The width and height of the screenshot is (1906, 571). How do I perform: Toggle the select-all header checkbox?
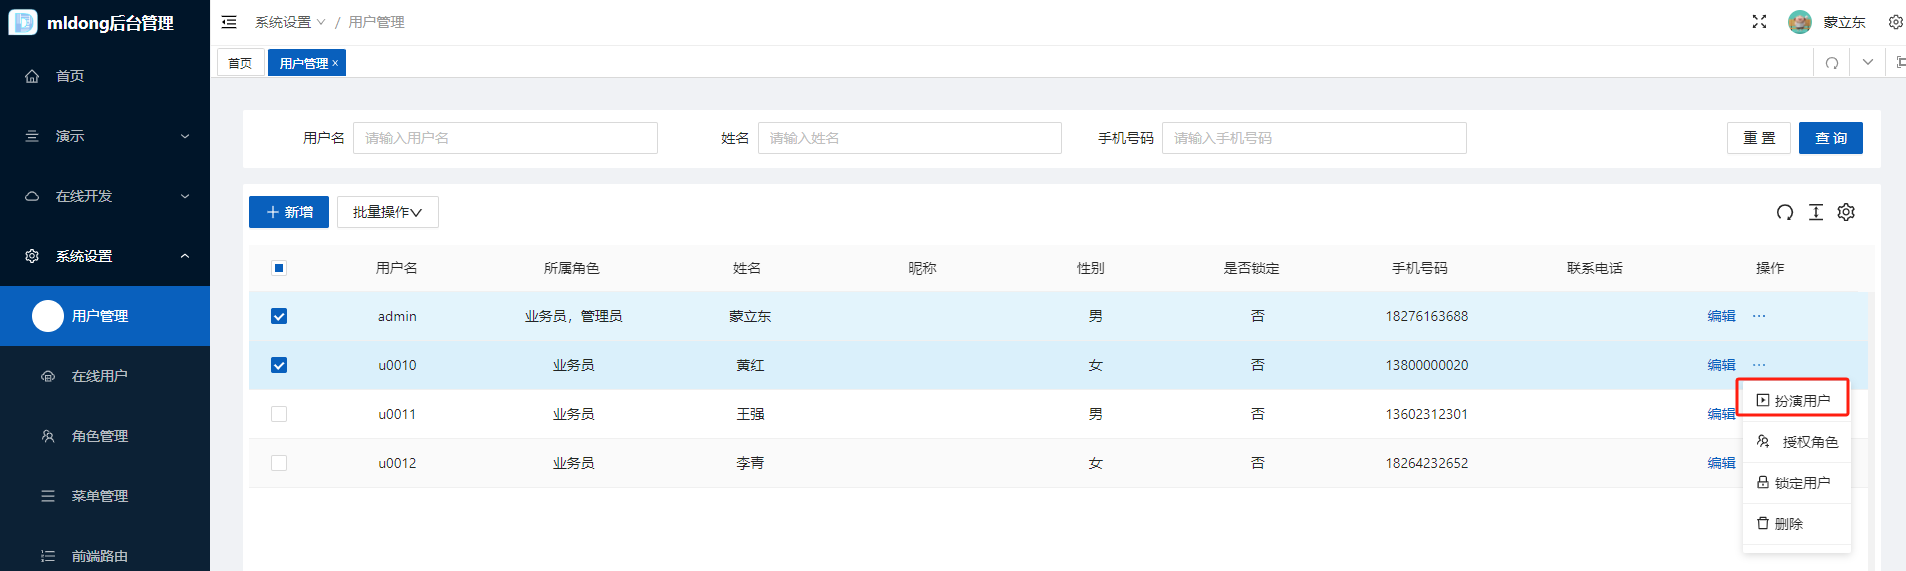279,268
